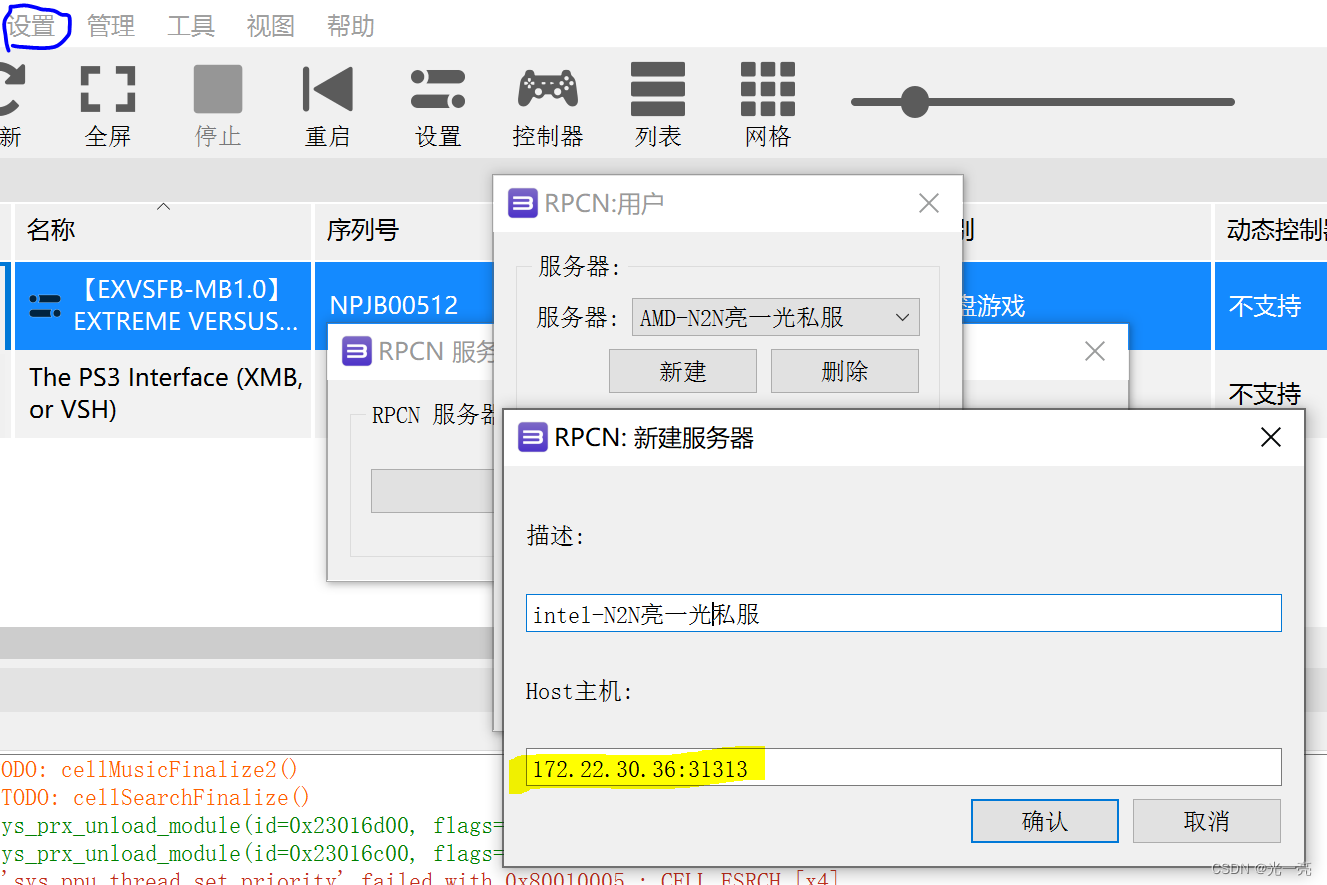Adjust the icon size slider

[x=914, y=101]
